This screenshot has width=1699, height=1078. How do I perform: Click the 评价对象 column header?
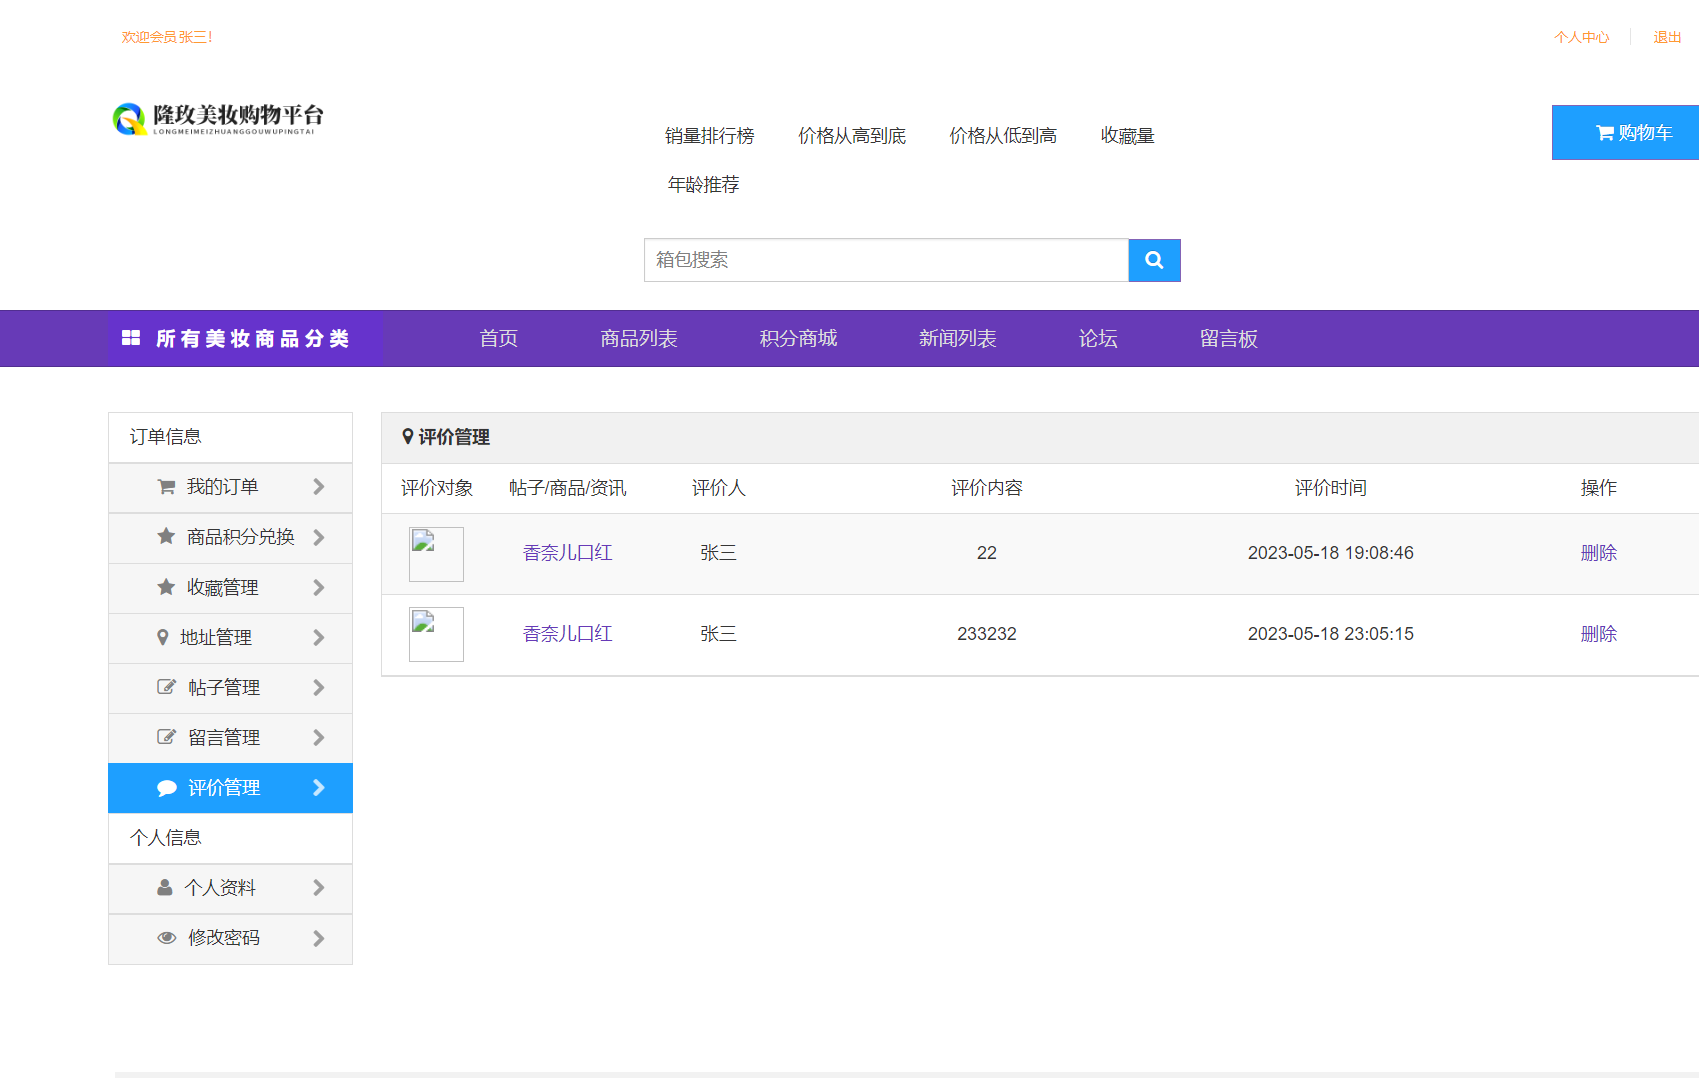[437, 488]
